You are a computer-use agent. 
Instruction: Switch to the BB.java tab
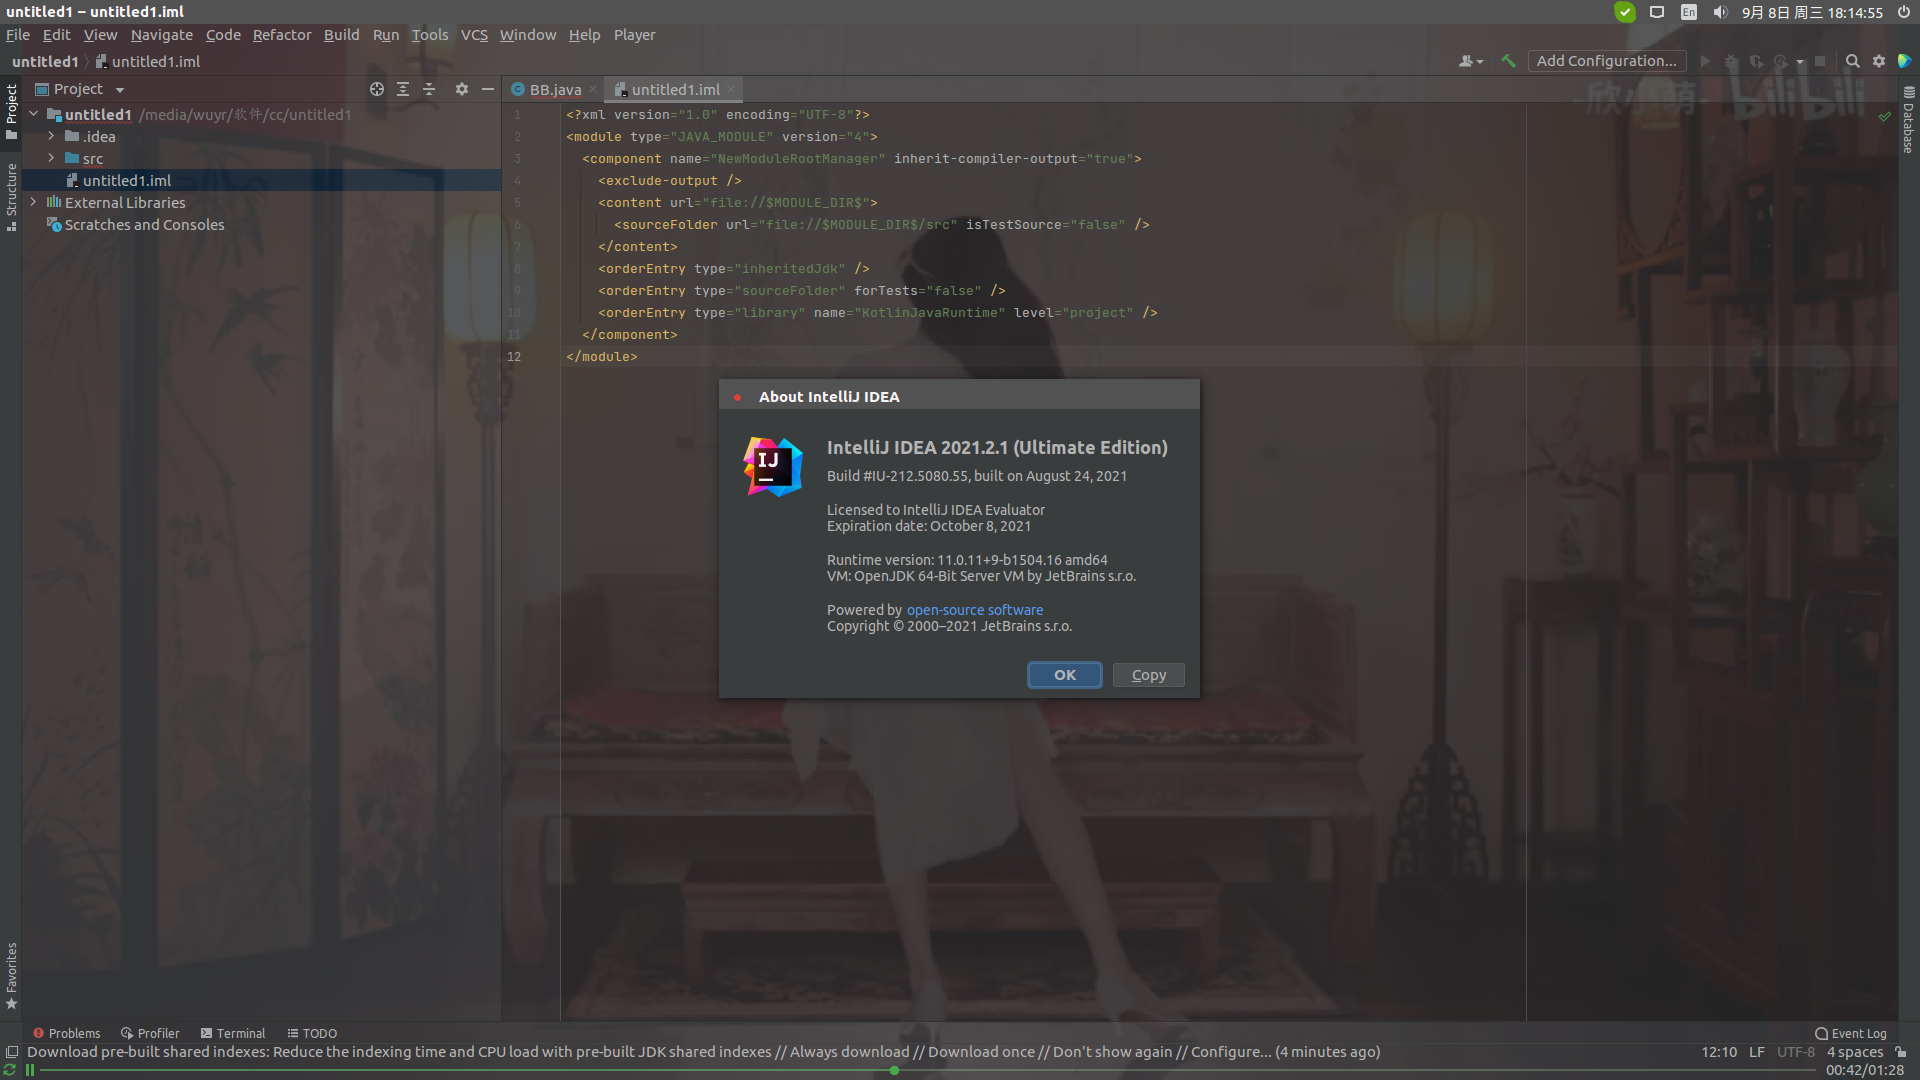(x=554, y=89)
